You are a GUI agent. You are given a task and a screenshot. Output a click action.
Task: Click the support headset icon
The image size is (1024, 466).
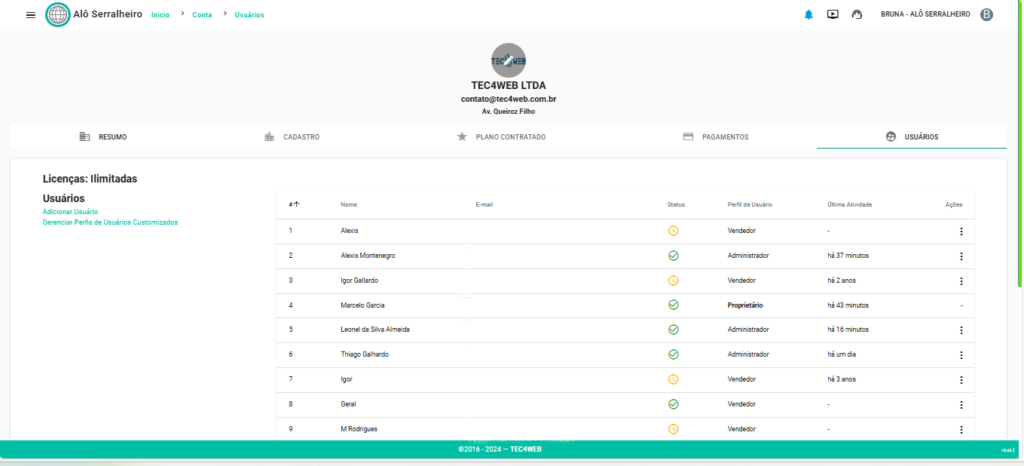tap(857, 15)
